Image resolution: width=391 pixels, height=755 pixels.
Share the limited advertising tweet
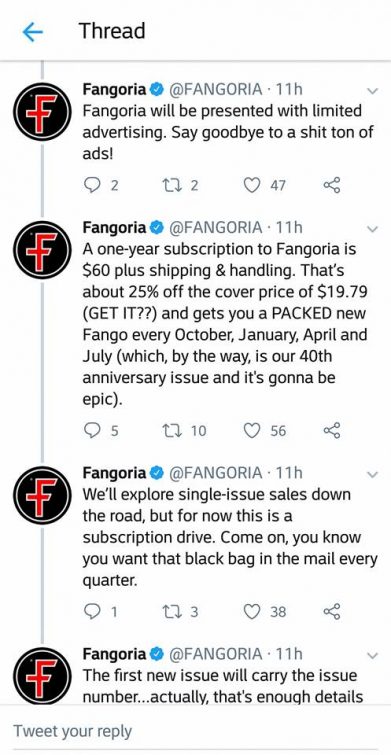332,185
